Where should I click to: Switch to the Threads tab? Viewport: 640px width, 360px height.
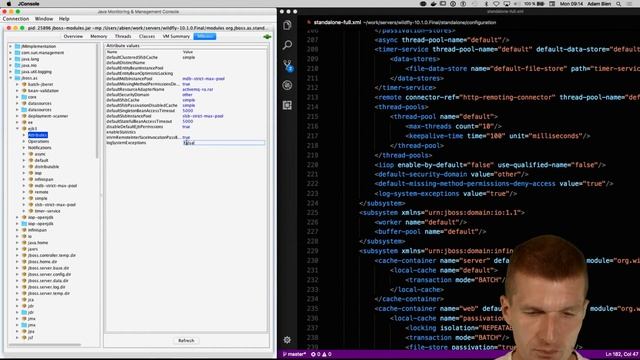(123, 37)
